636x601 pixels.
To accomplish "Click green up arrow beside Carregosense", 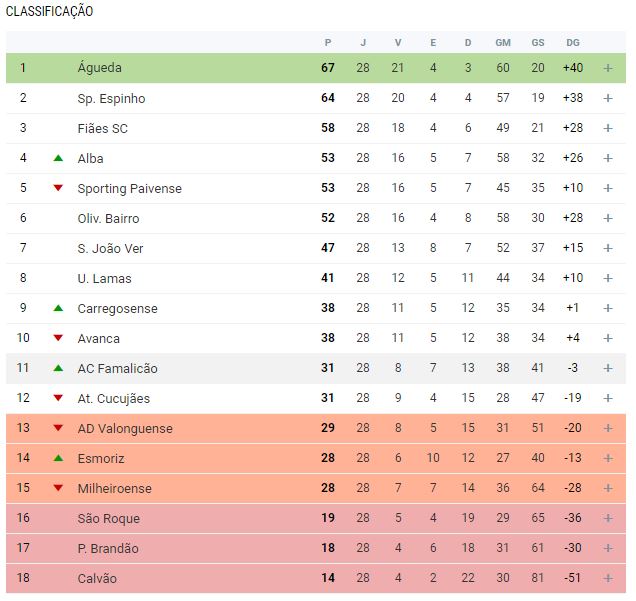I will [x=58, y=308].
